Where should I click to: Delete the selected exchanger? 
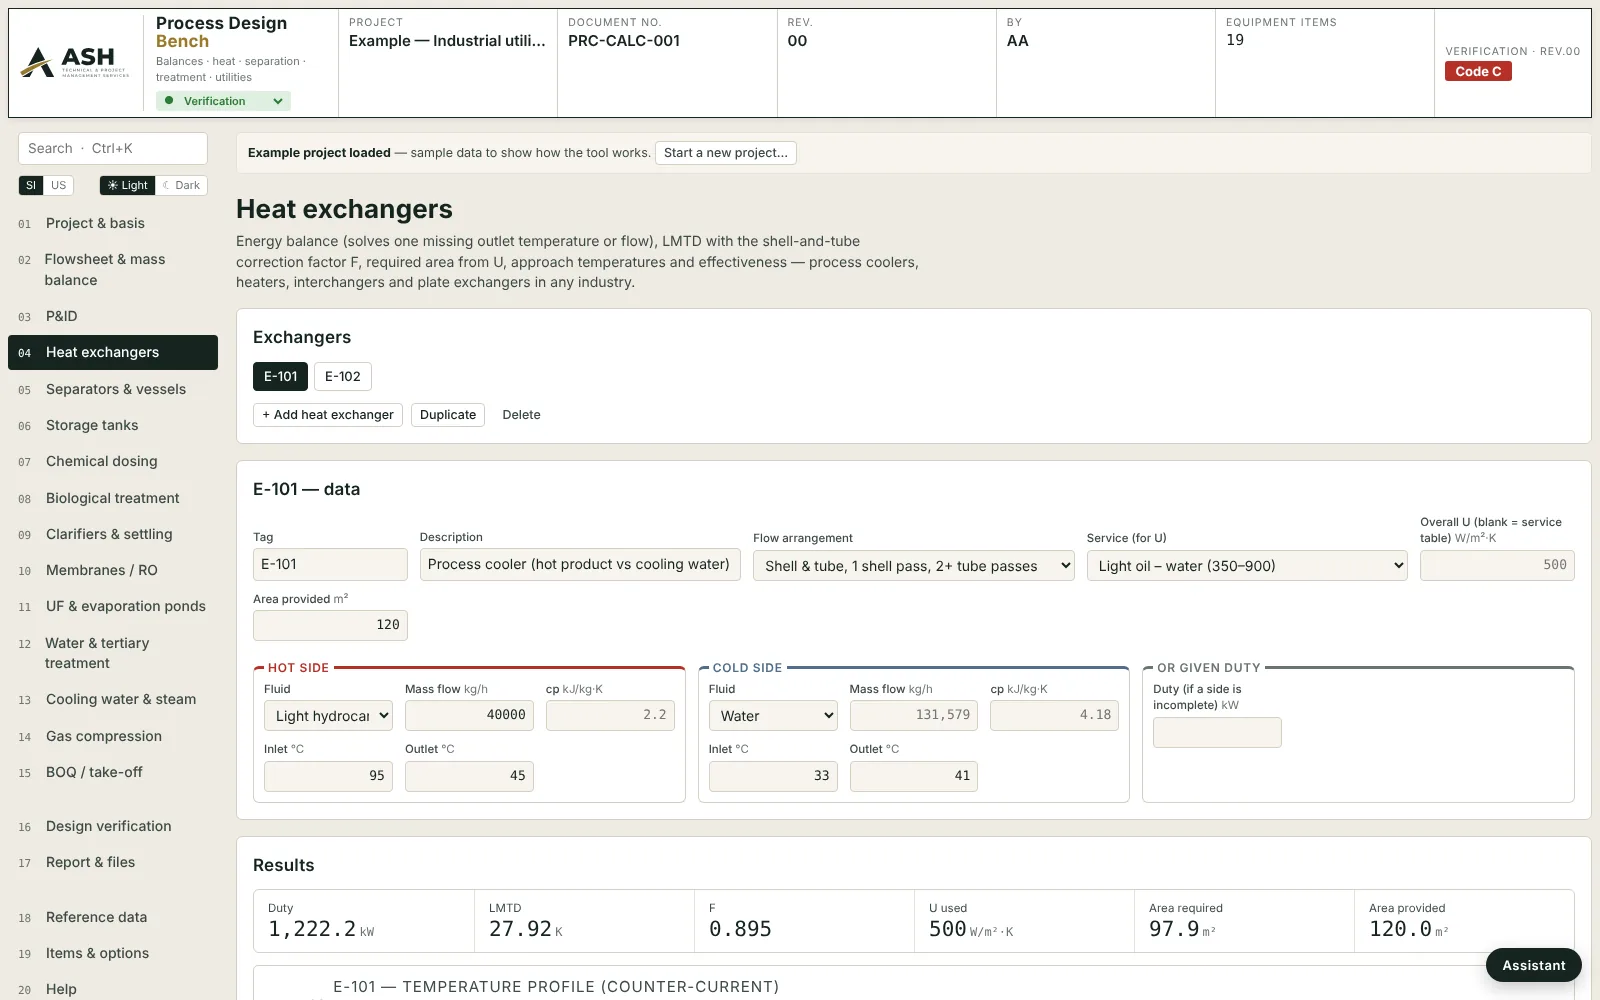point(521,415)
